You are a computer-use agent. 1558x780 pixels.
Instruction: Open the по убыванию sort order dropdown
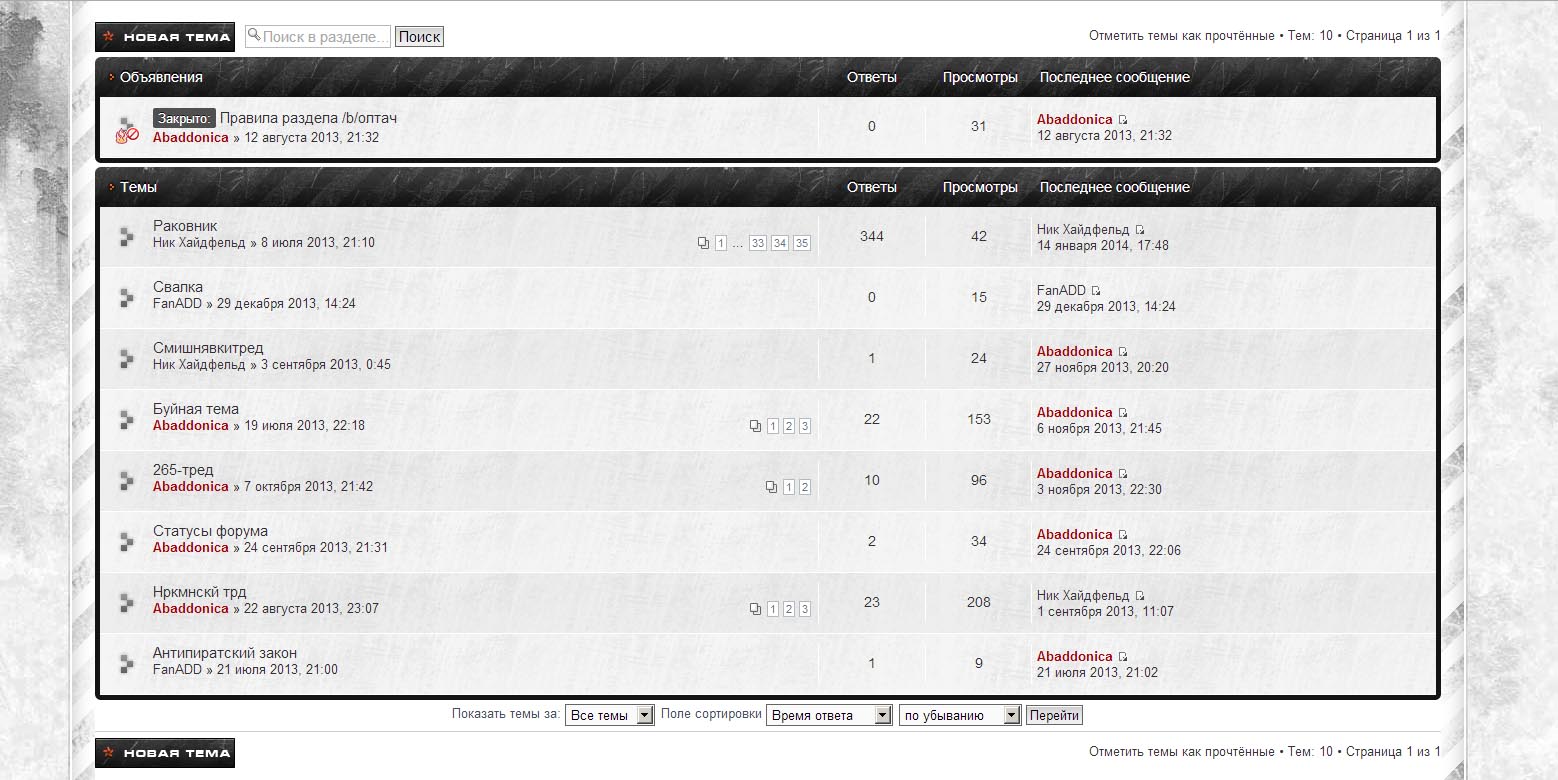click(960, 715)
